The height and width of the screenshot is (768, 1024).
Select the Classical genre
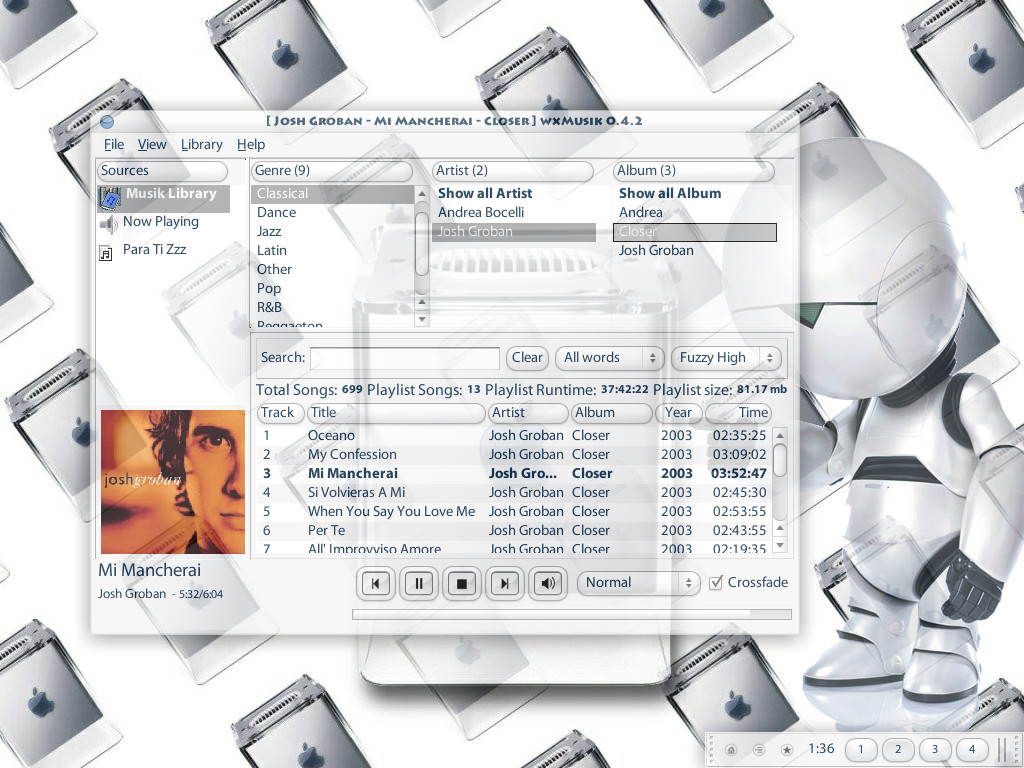tap(332, 194)
